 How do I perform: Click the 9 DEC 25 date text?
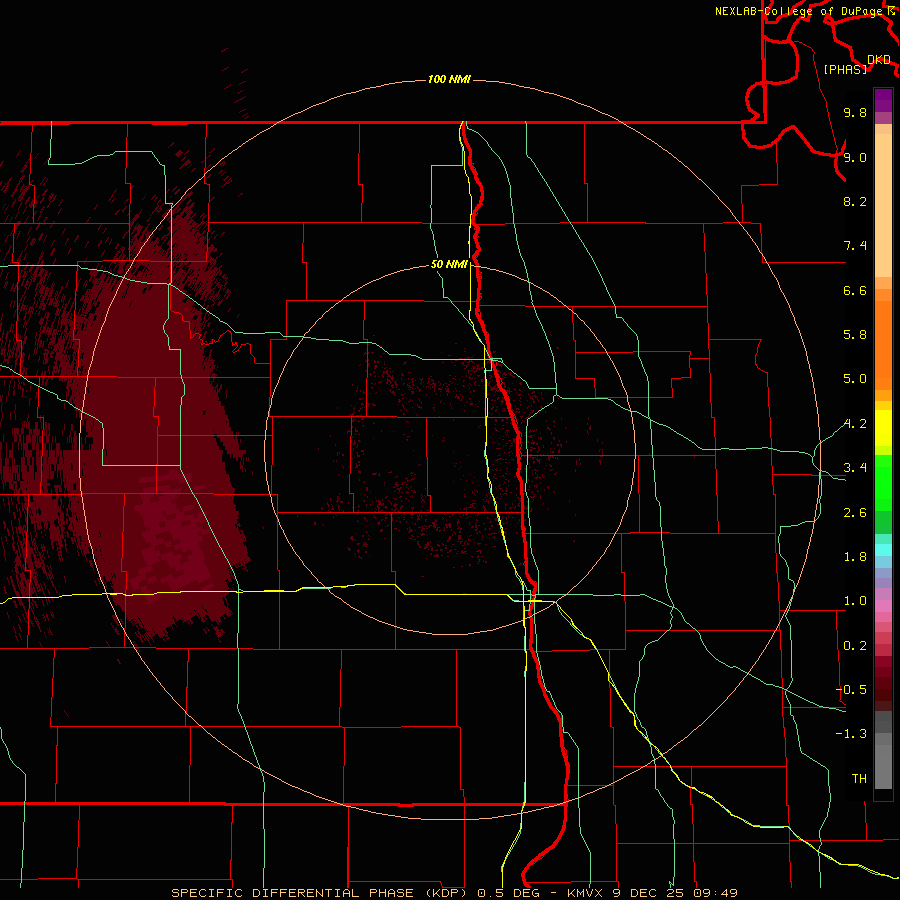click(x=648, y=893)
